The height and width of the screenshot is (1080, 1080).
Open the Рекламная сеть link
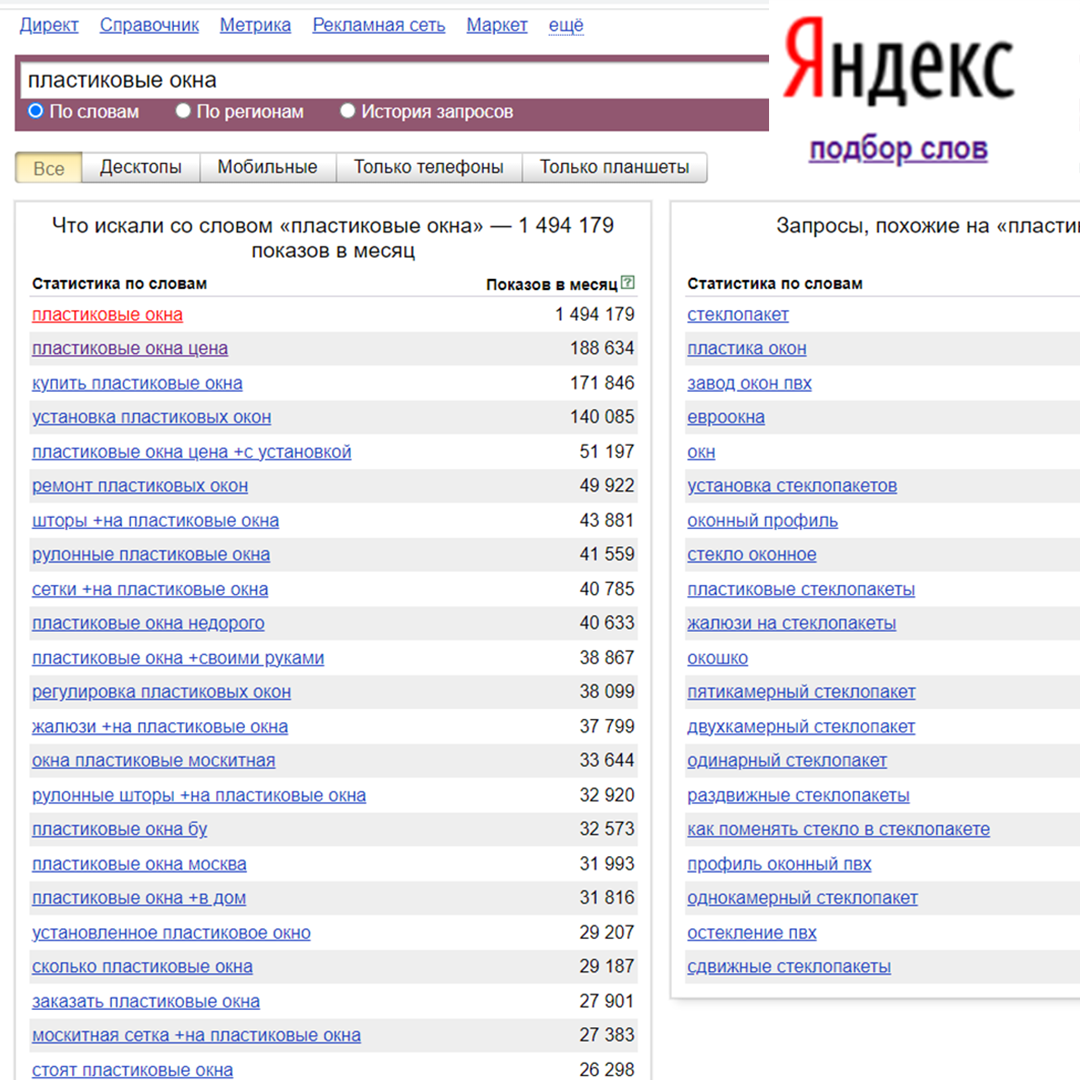click(x=379, y=25)
